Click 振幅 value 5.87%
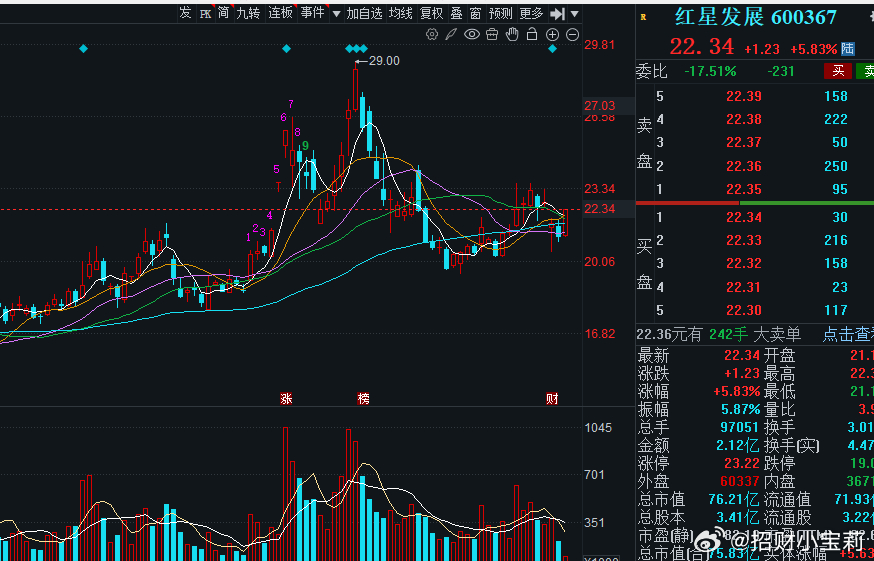This screenshot has height=561, width=874. (x=741, y=410)
